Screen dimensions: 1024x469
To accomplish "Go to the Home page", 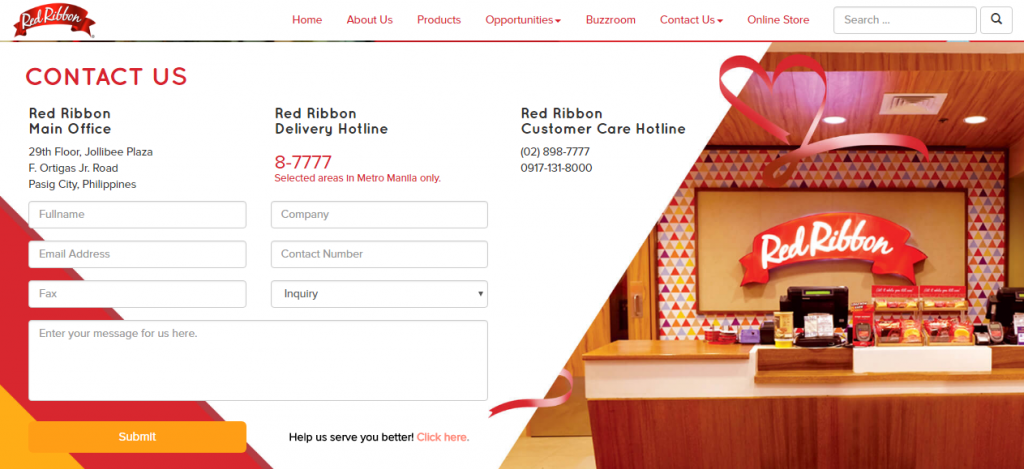I will [307, 20].
